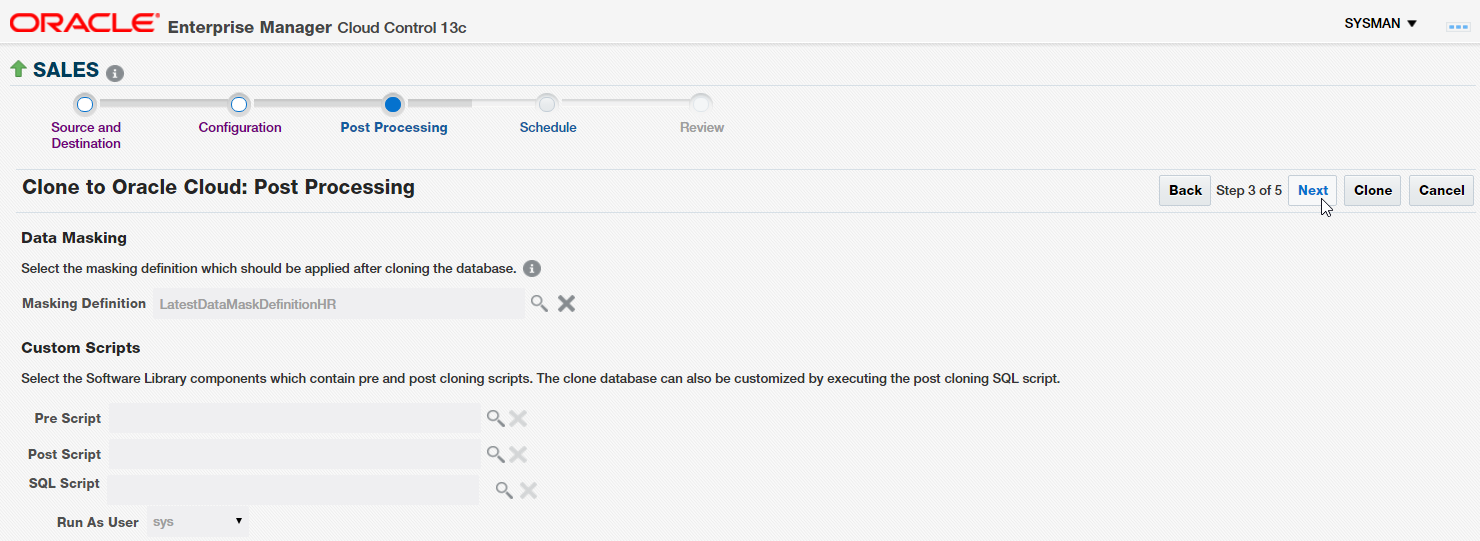The width and height of the screenshot is (1480, 541).
Task: Open the Post Script search magnifier
Action: coord(495,454)
